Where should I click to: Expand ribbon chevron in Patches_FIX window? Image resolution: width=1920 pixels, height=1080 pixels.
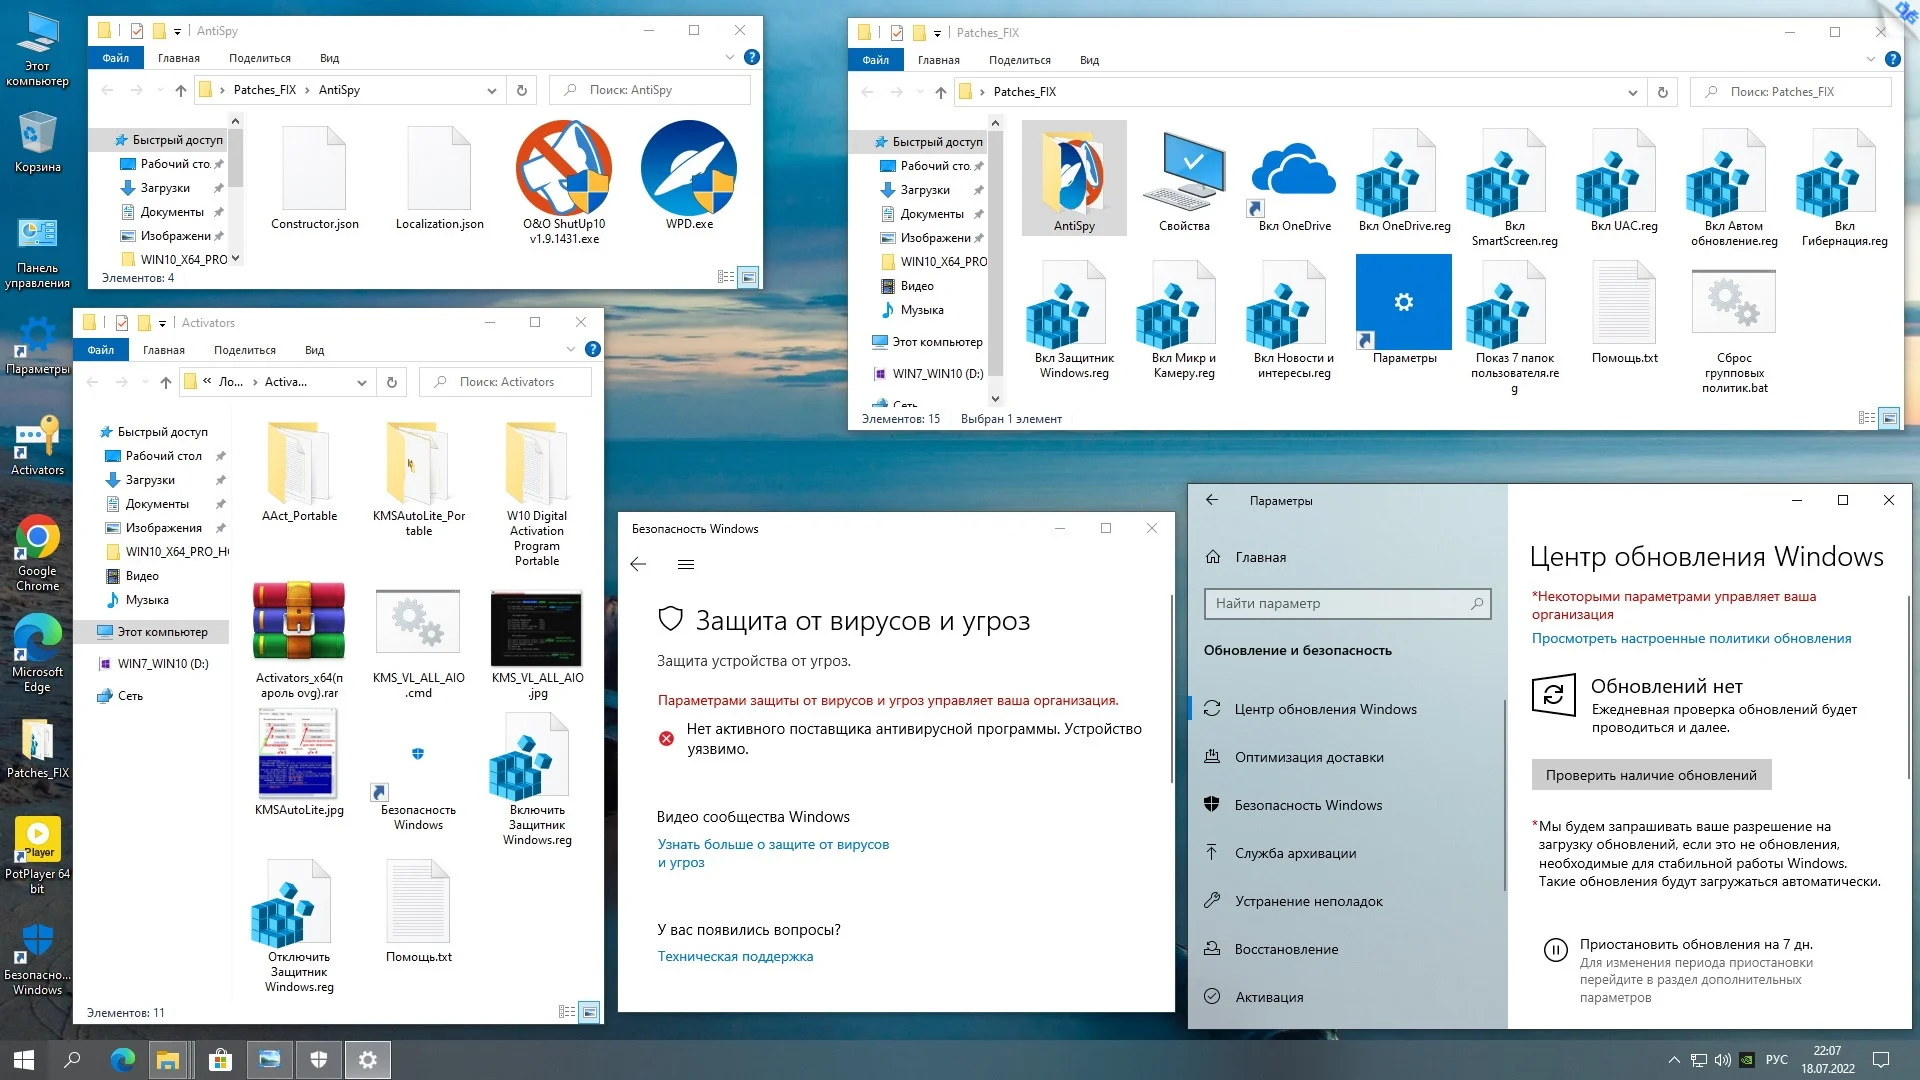(1870, 60)
